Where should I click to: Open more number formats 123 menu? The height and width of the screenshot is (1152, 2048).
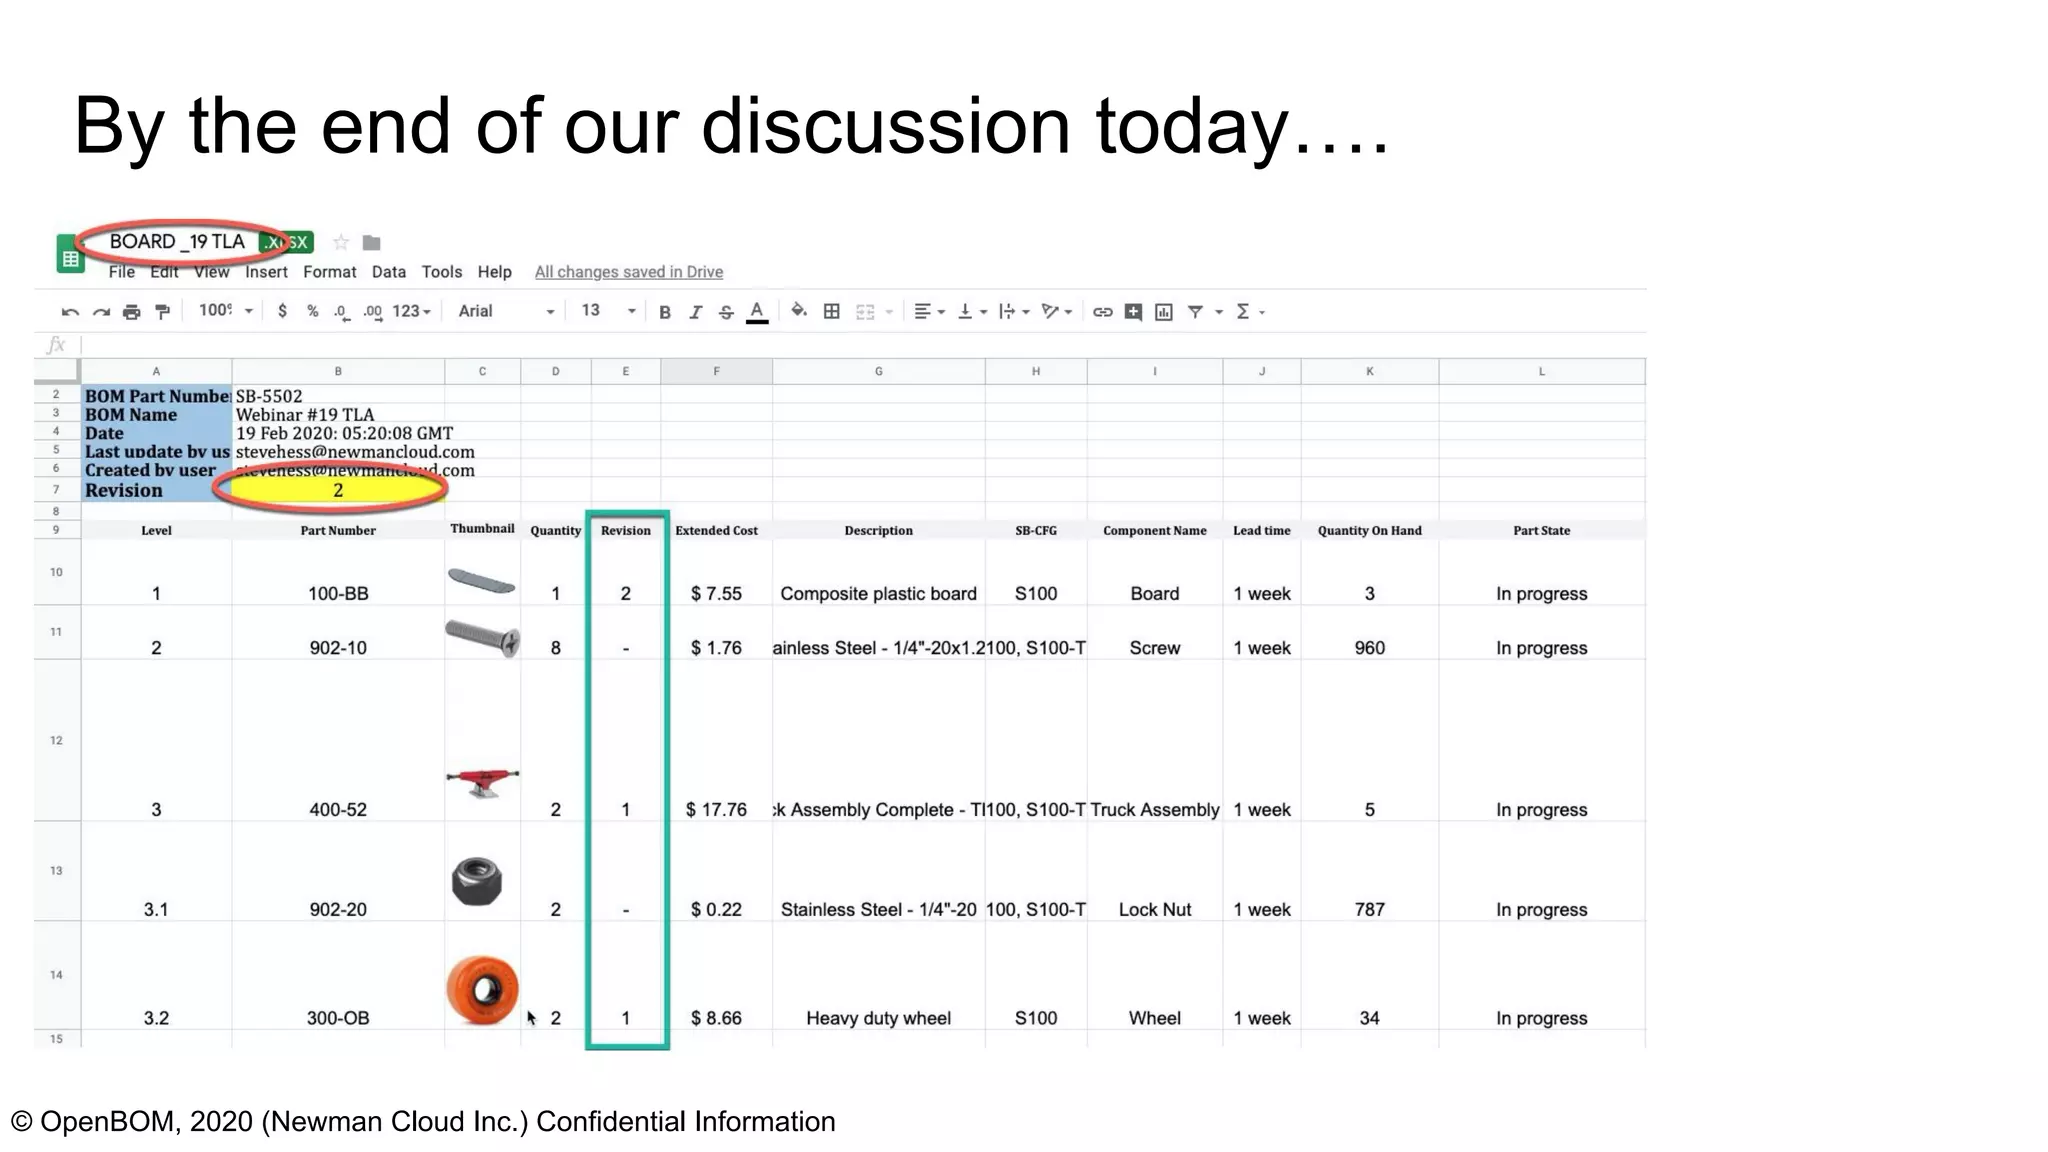(411, 311)
